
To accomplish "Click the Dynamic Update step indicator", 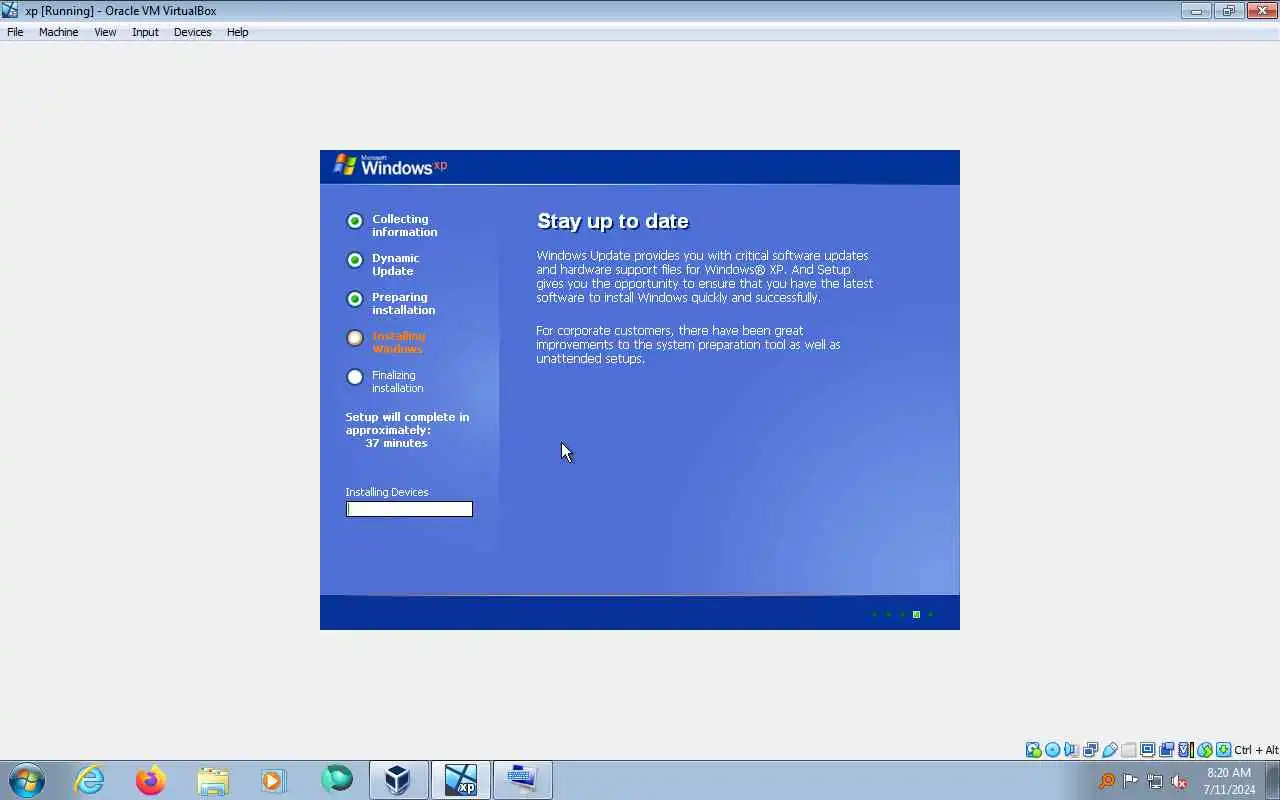I will point(355,260).
